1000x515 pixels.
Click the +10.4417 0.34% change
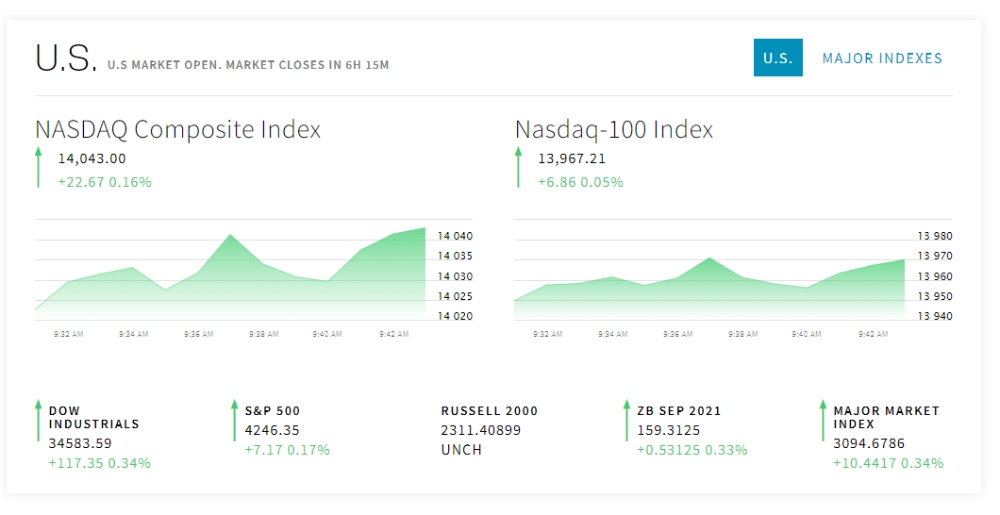888,463
